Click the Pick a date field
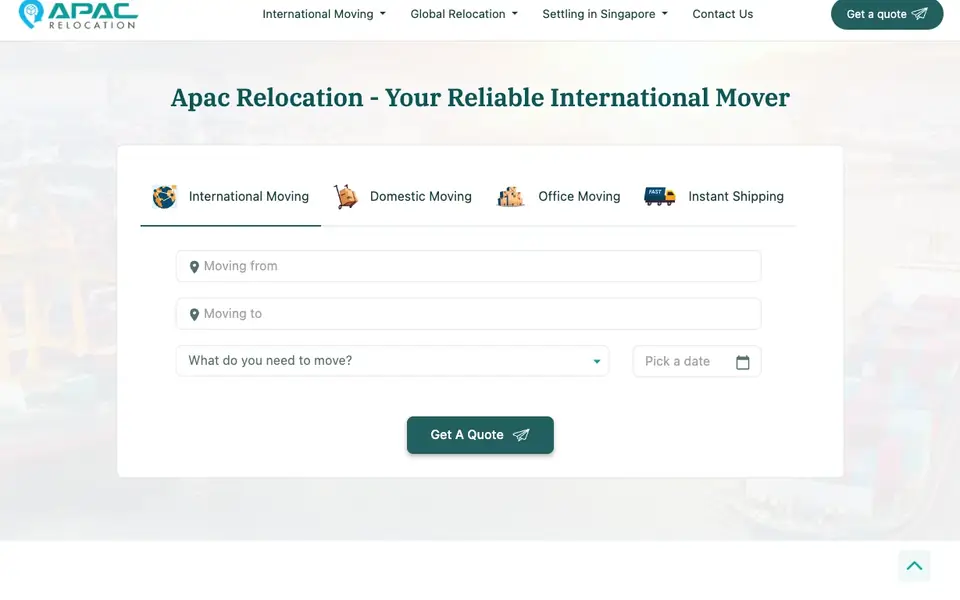The height and width of the screenshot is (600, 960). pos(697,361)
